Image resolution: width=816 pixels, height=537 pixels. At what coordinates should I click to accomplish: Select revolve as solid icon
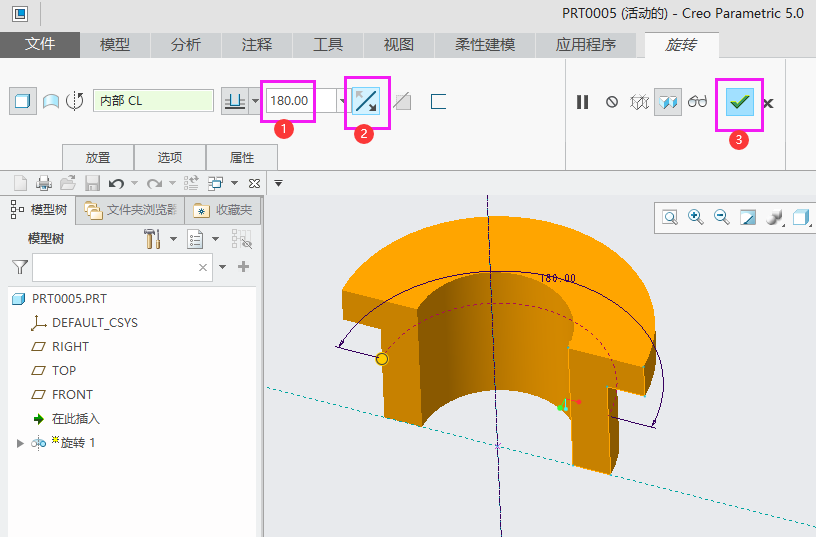coord(22,101)
